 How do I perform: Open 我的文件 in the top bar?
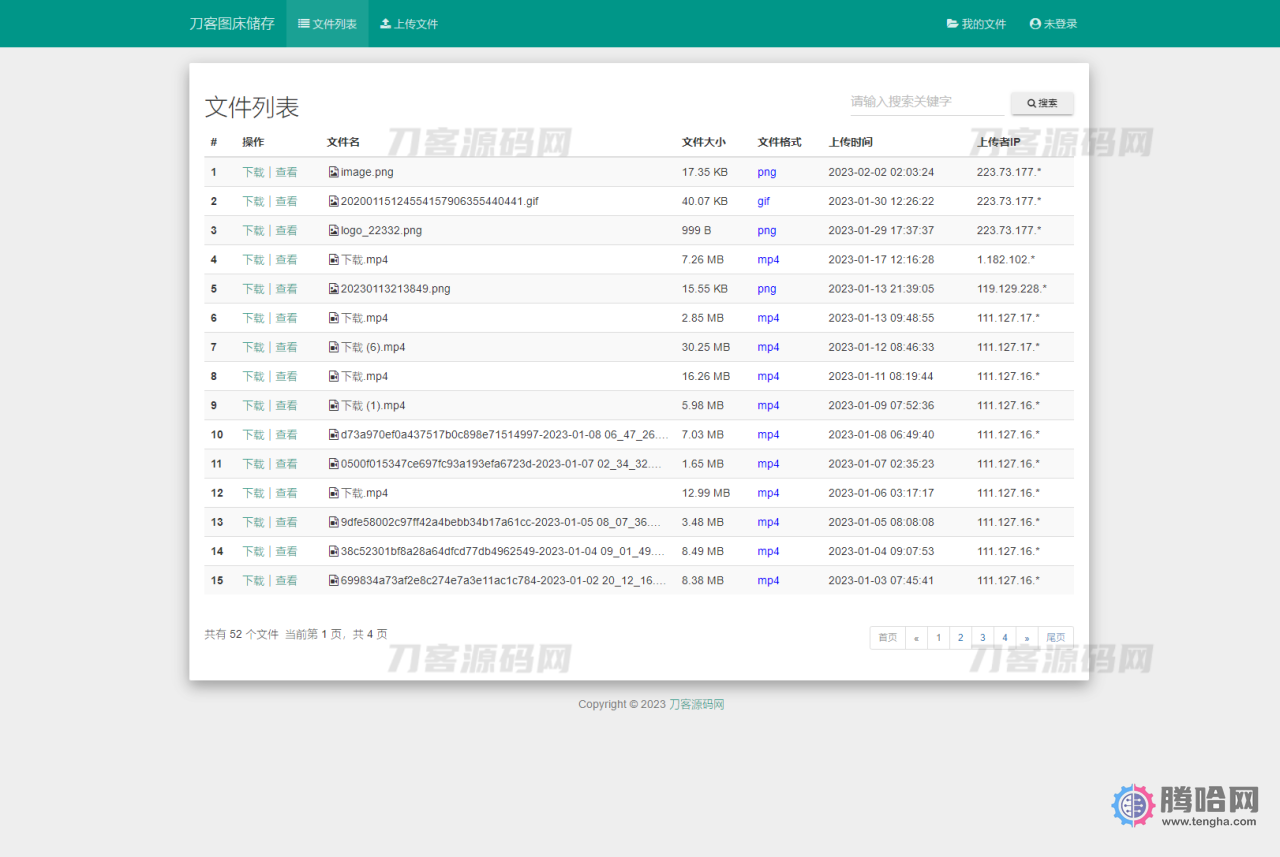click(x=976, y=23)
